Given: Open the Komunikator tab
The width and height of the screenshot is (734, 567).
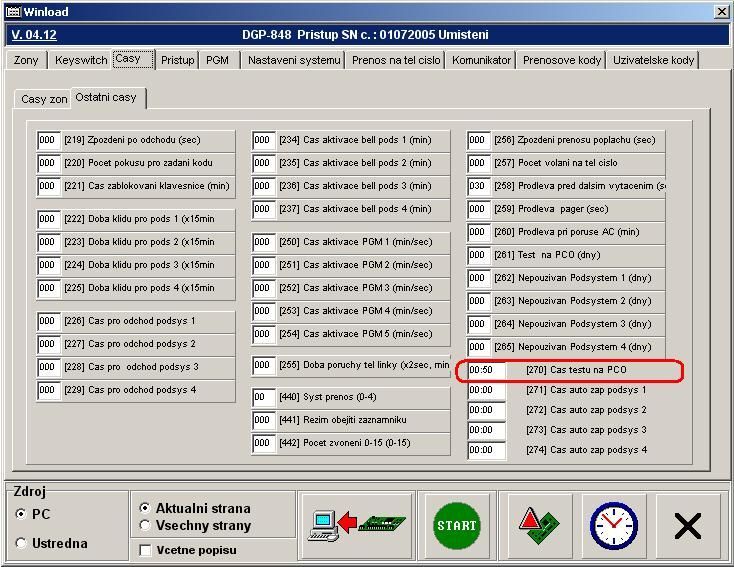Looking at the screenshot, I should point(481,60).
